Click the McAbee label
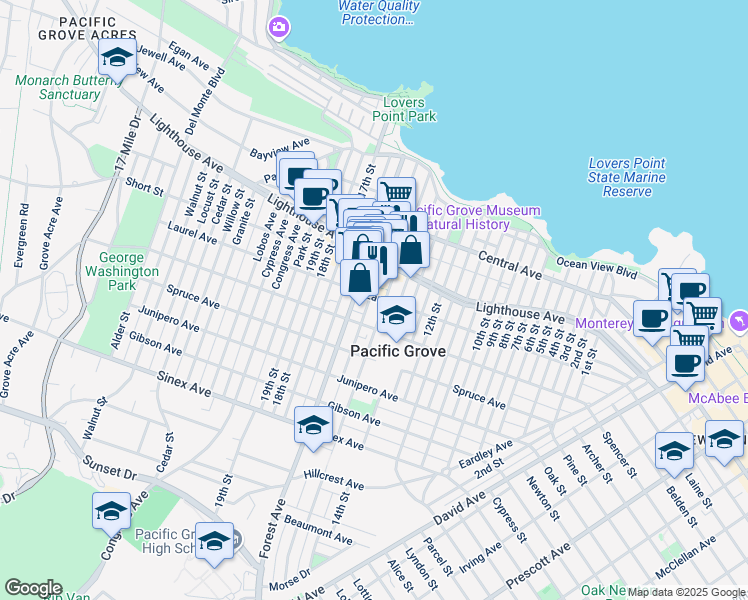Viewport: 748px width, 600px height. pos(717,398)
